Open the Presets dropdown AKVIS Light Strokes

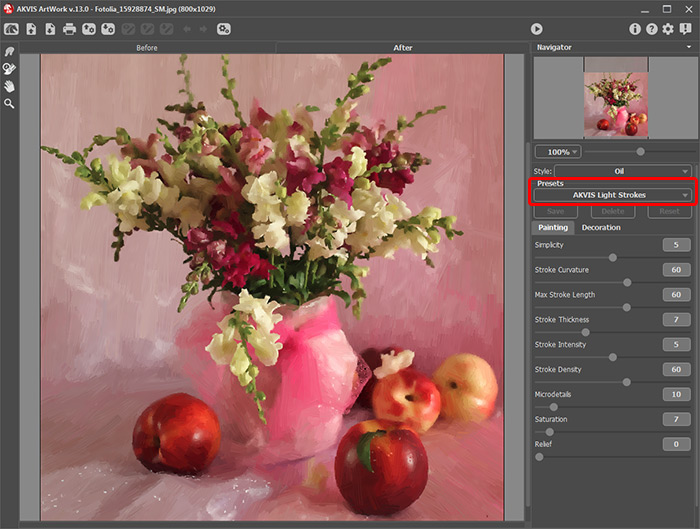tap(613, 195)
